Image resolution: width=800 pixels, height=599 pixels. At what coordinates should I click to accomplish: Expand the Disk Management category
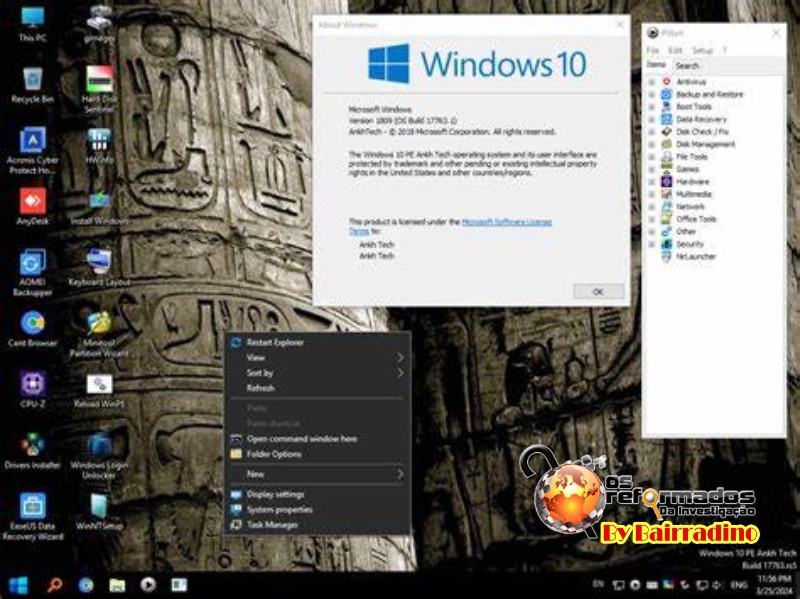[x=652, y=144]
